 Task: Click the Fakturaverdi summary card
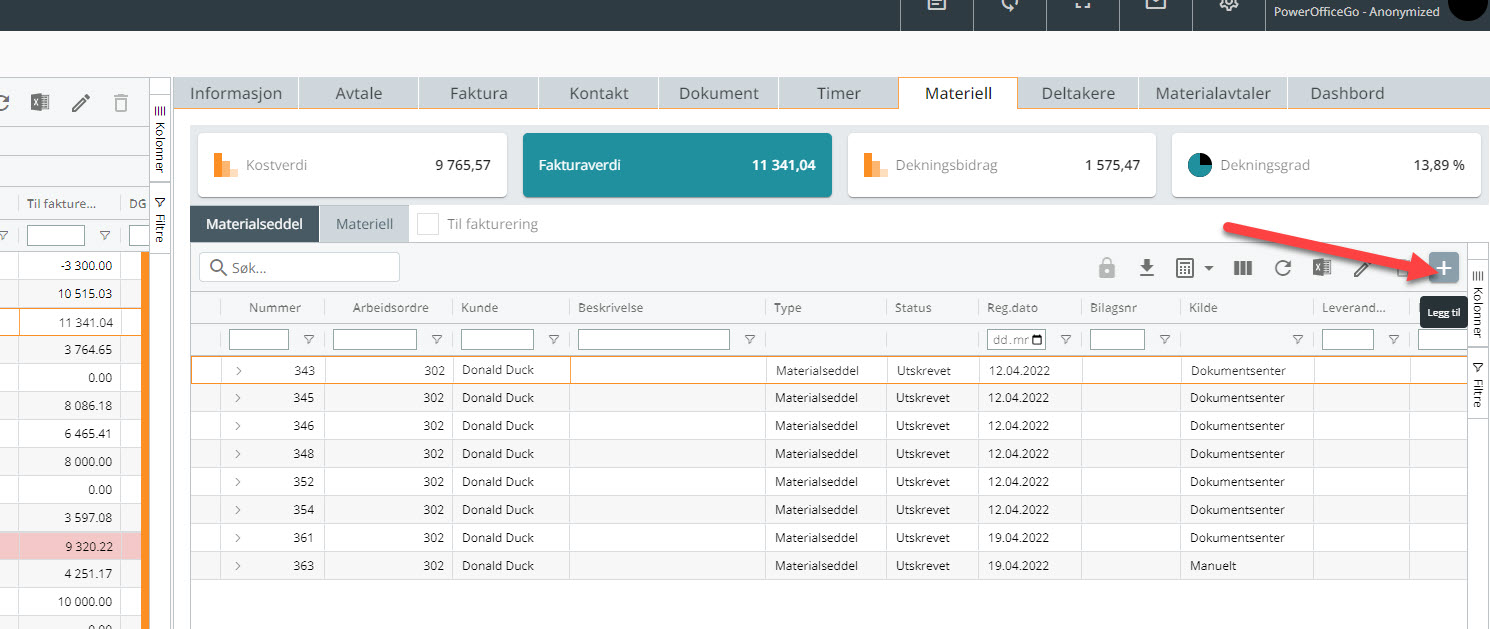point(677,165)
